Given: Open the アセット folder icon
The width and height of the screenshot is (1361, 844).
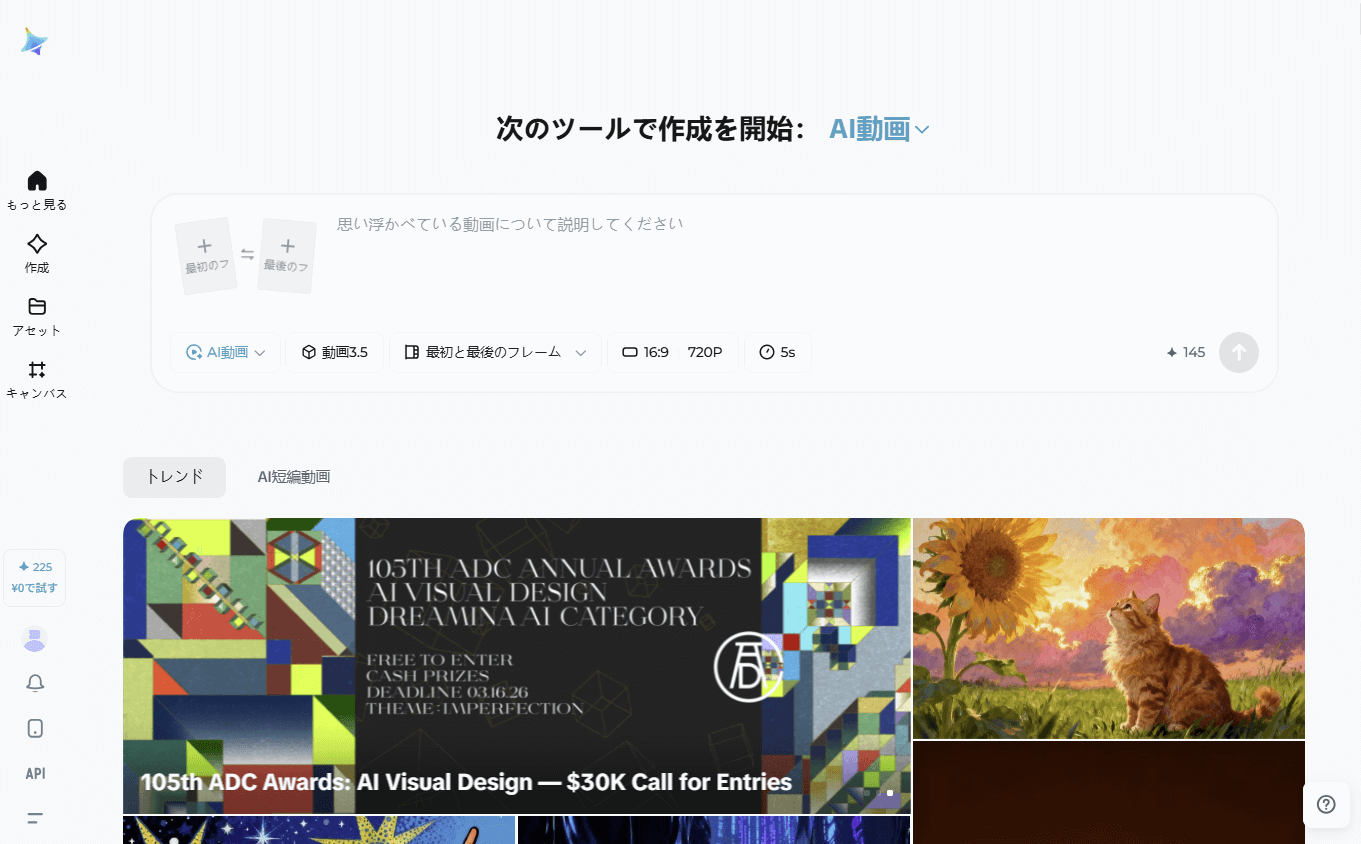Looking at the screenshot, I should tap(37, 307).
